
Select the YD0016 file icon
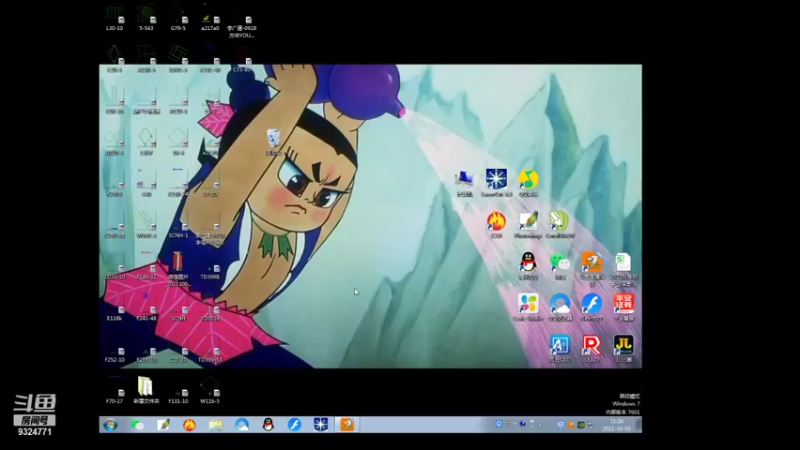click(210, 308)
